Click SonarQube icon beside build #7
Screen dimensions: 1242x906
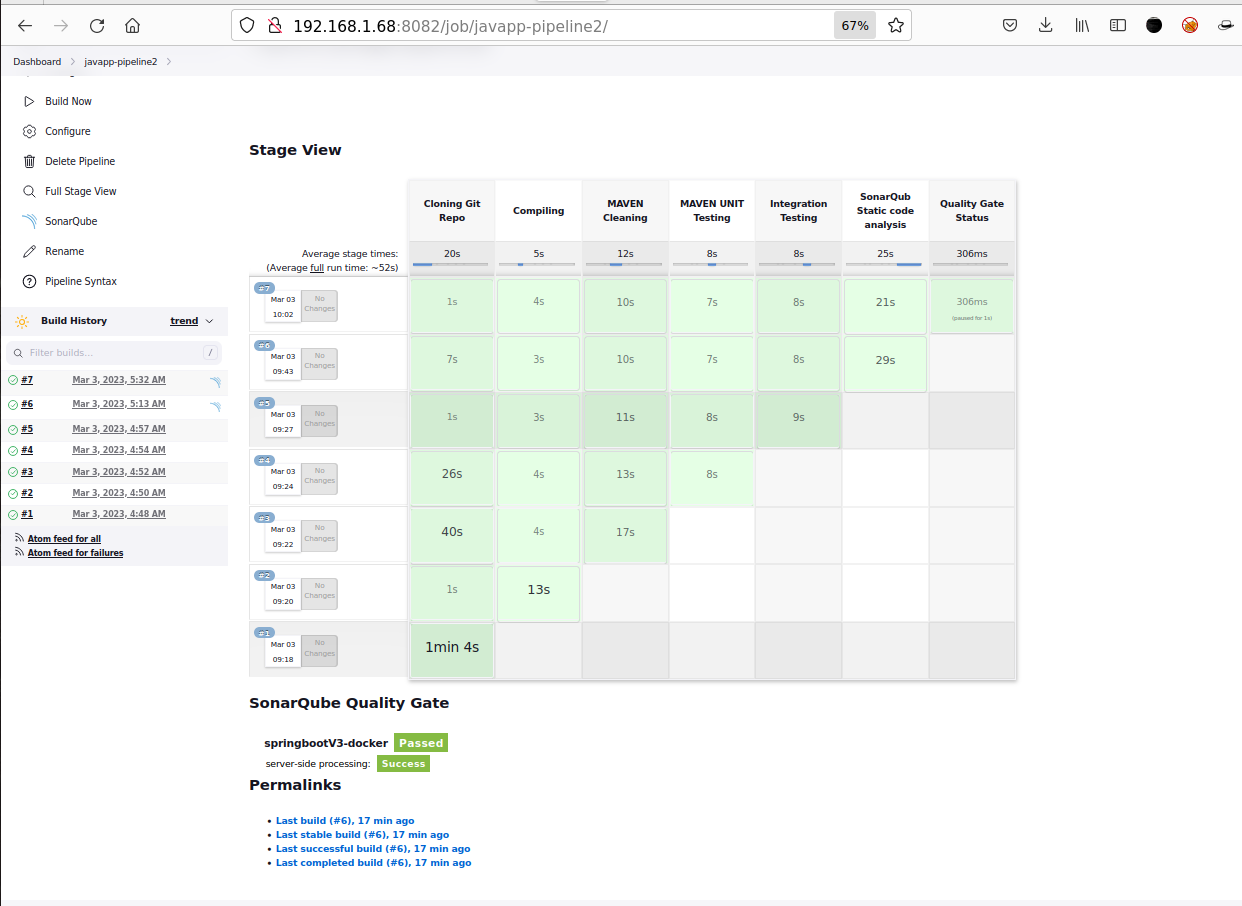[215, 382]
